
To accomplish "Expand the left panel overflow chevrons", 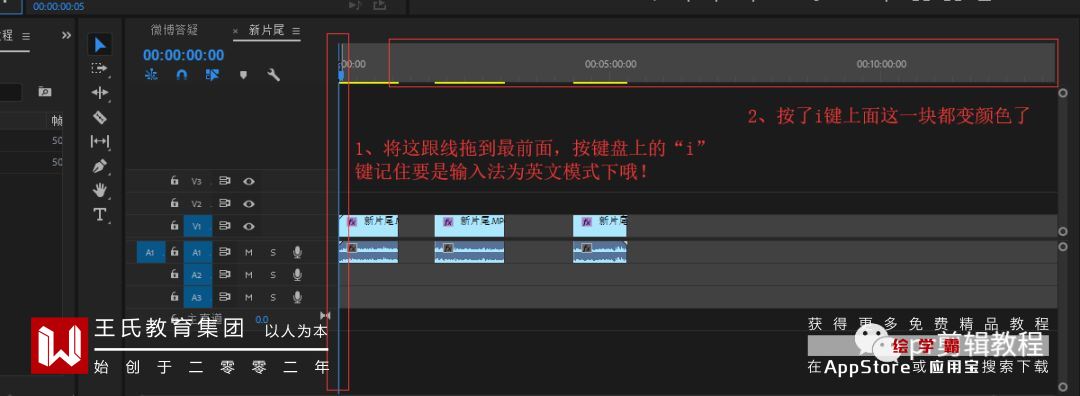I will pyautogui.click(x=67, y=36).
